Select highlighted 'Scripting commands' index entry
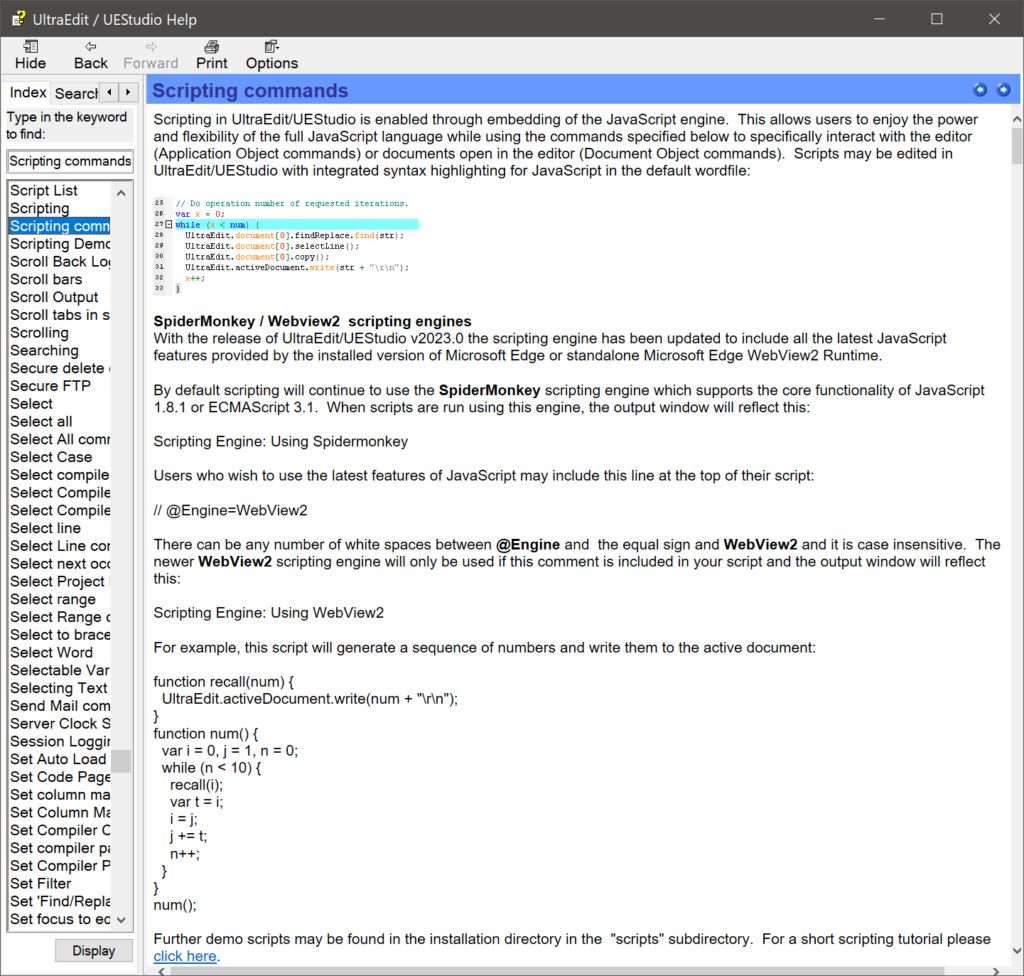The image size is (1024, 976). (59, 226)
